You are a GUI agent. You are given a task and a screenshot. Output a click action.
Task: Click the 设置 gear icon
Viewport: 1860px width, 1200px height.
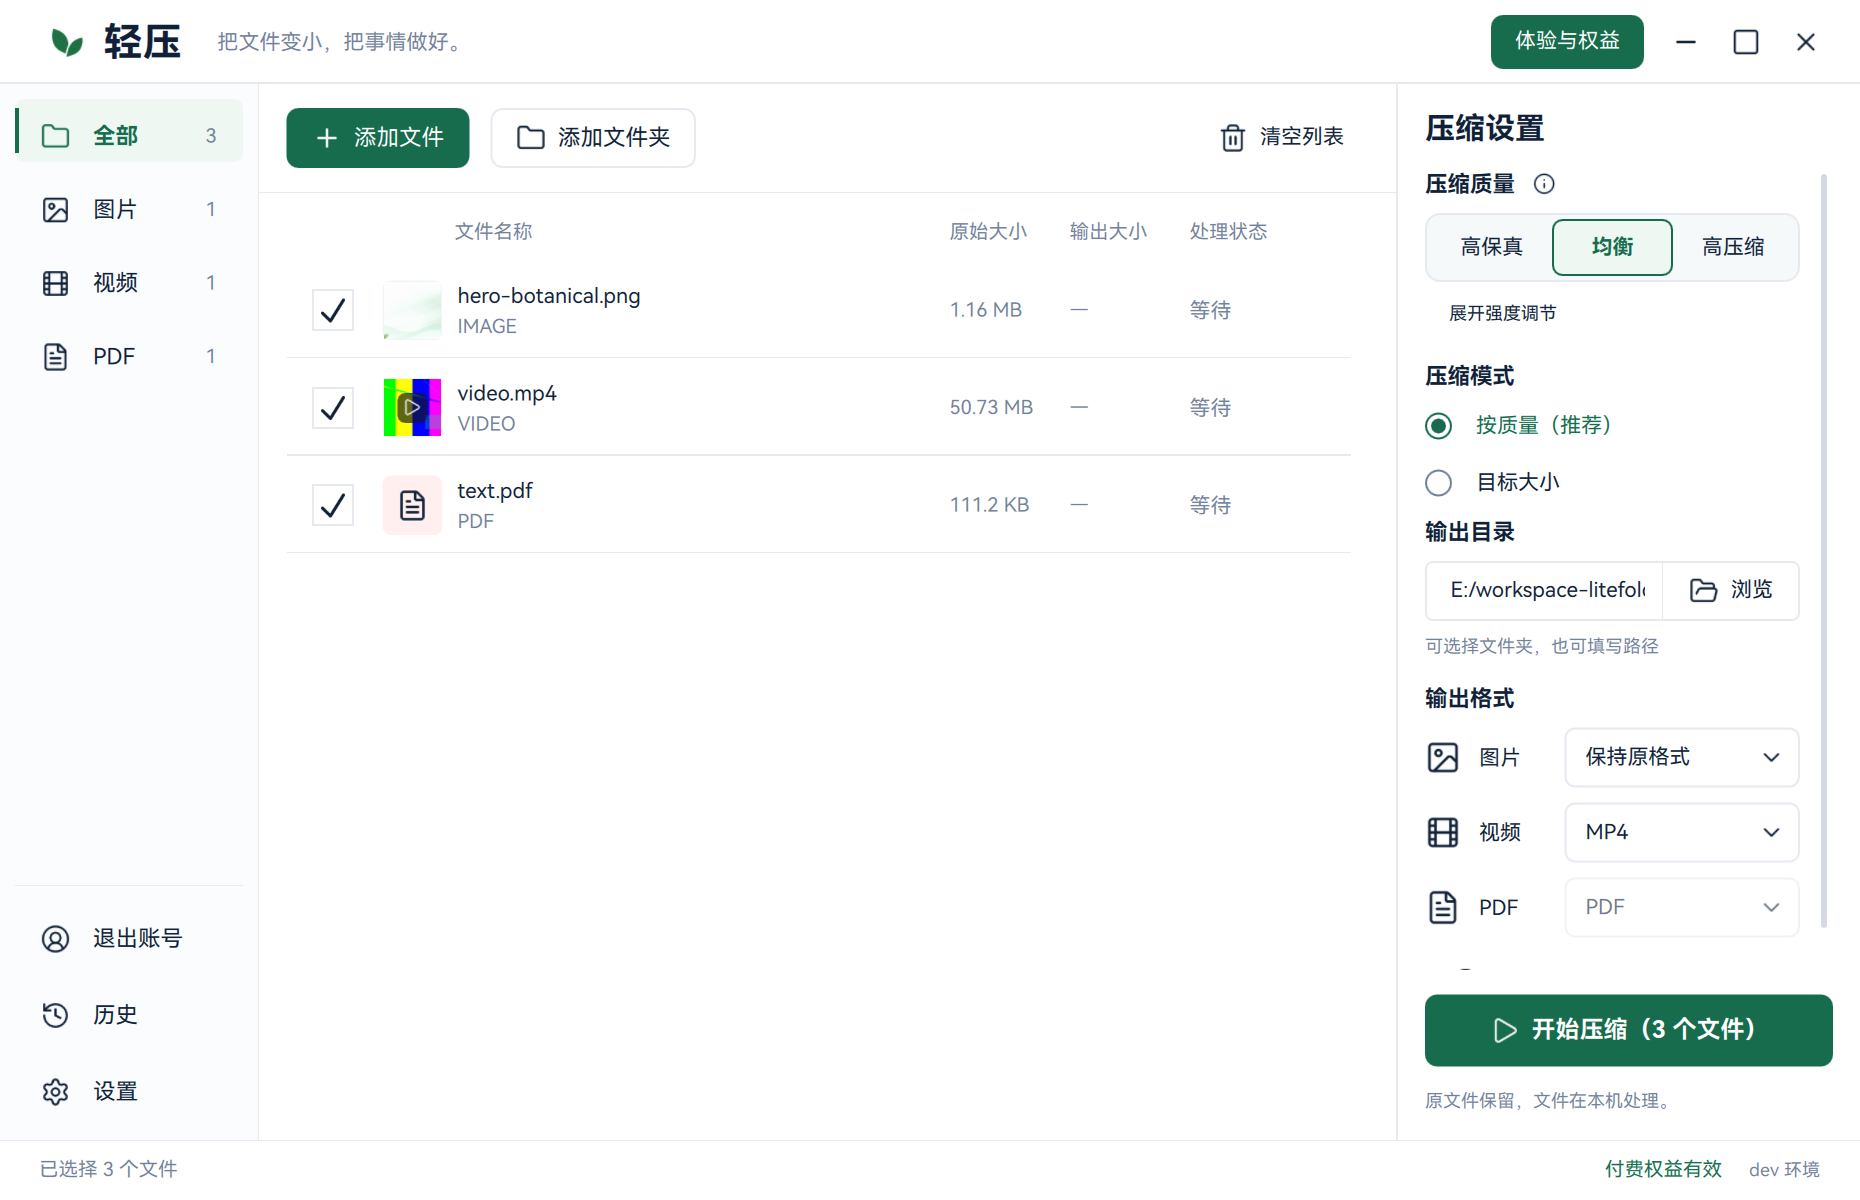coord(56,1092)
